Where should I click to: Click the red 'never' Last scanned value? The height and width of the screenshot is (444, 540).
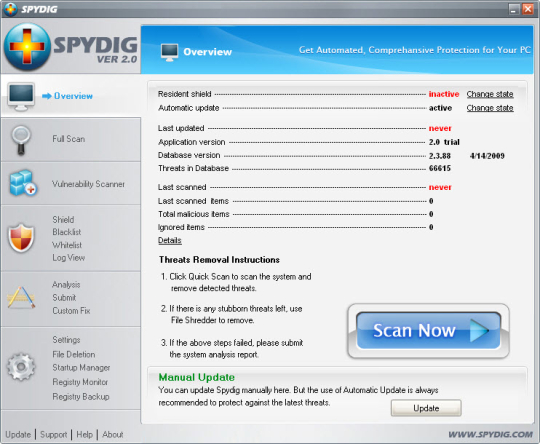(x=440, y=187)
